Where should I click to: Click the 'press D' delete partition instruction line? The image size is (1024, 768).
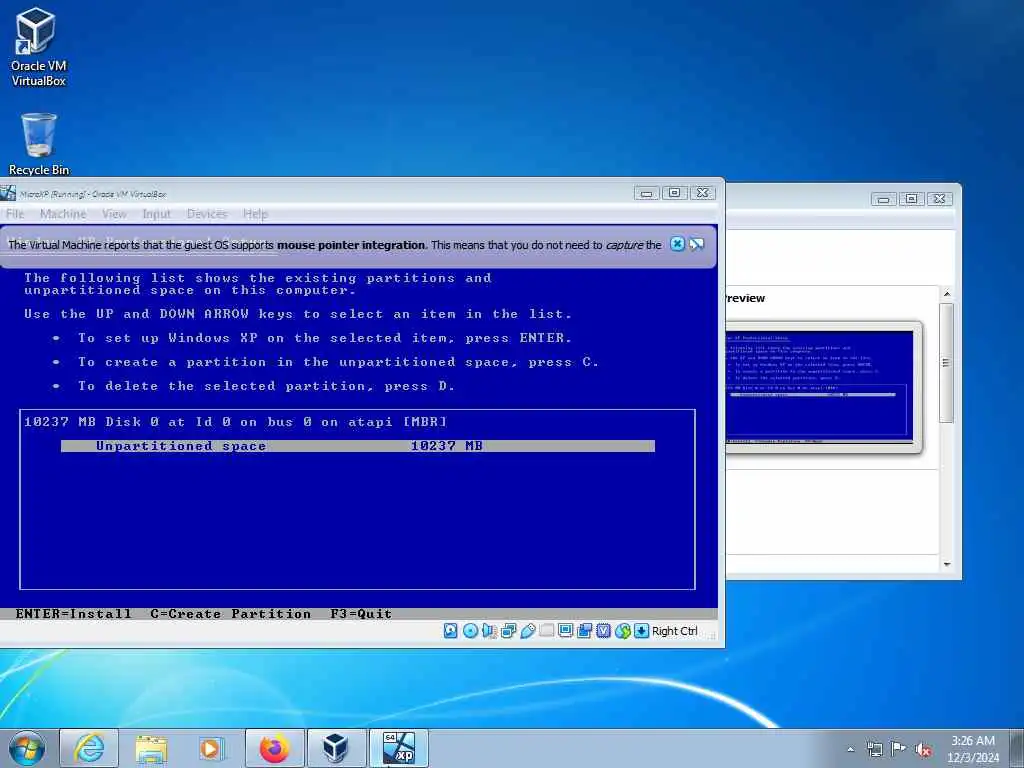click(266, 387)
